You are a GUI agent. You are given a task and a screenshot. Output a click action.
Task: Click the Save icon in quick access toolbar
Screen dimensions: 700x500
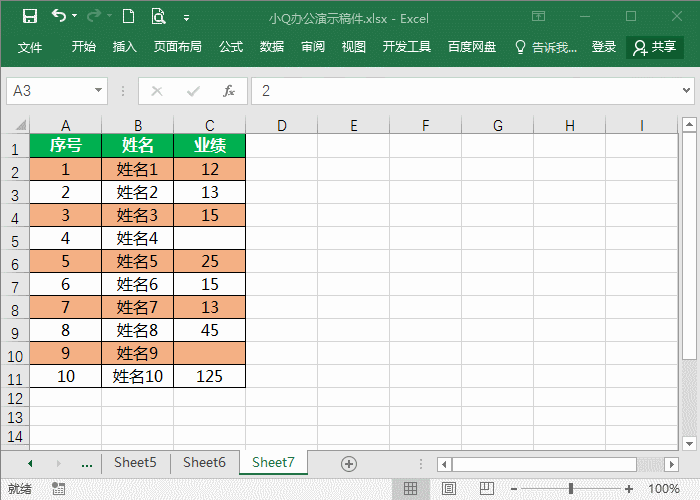30,17
